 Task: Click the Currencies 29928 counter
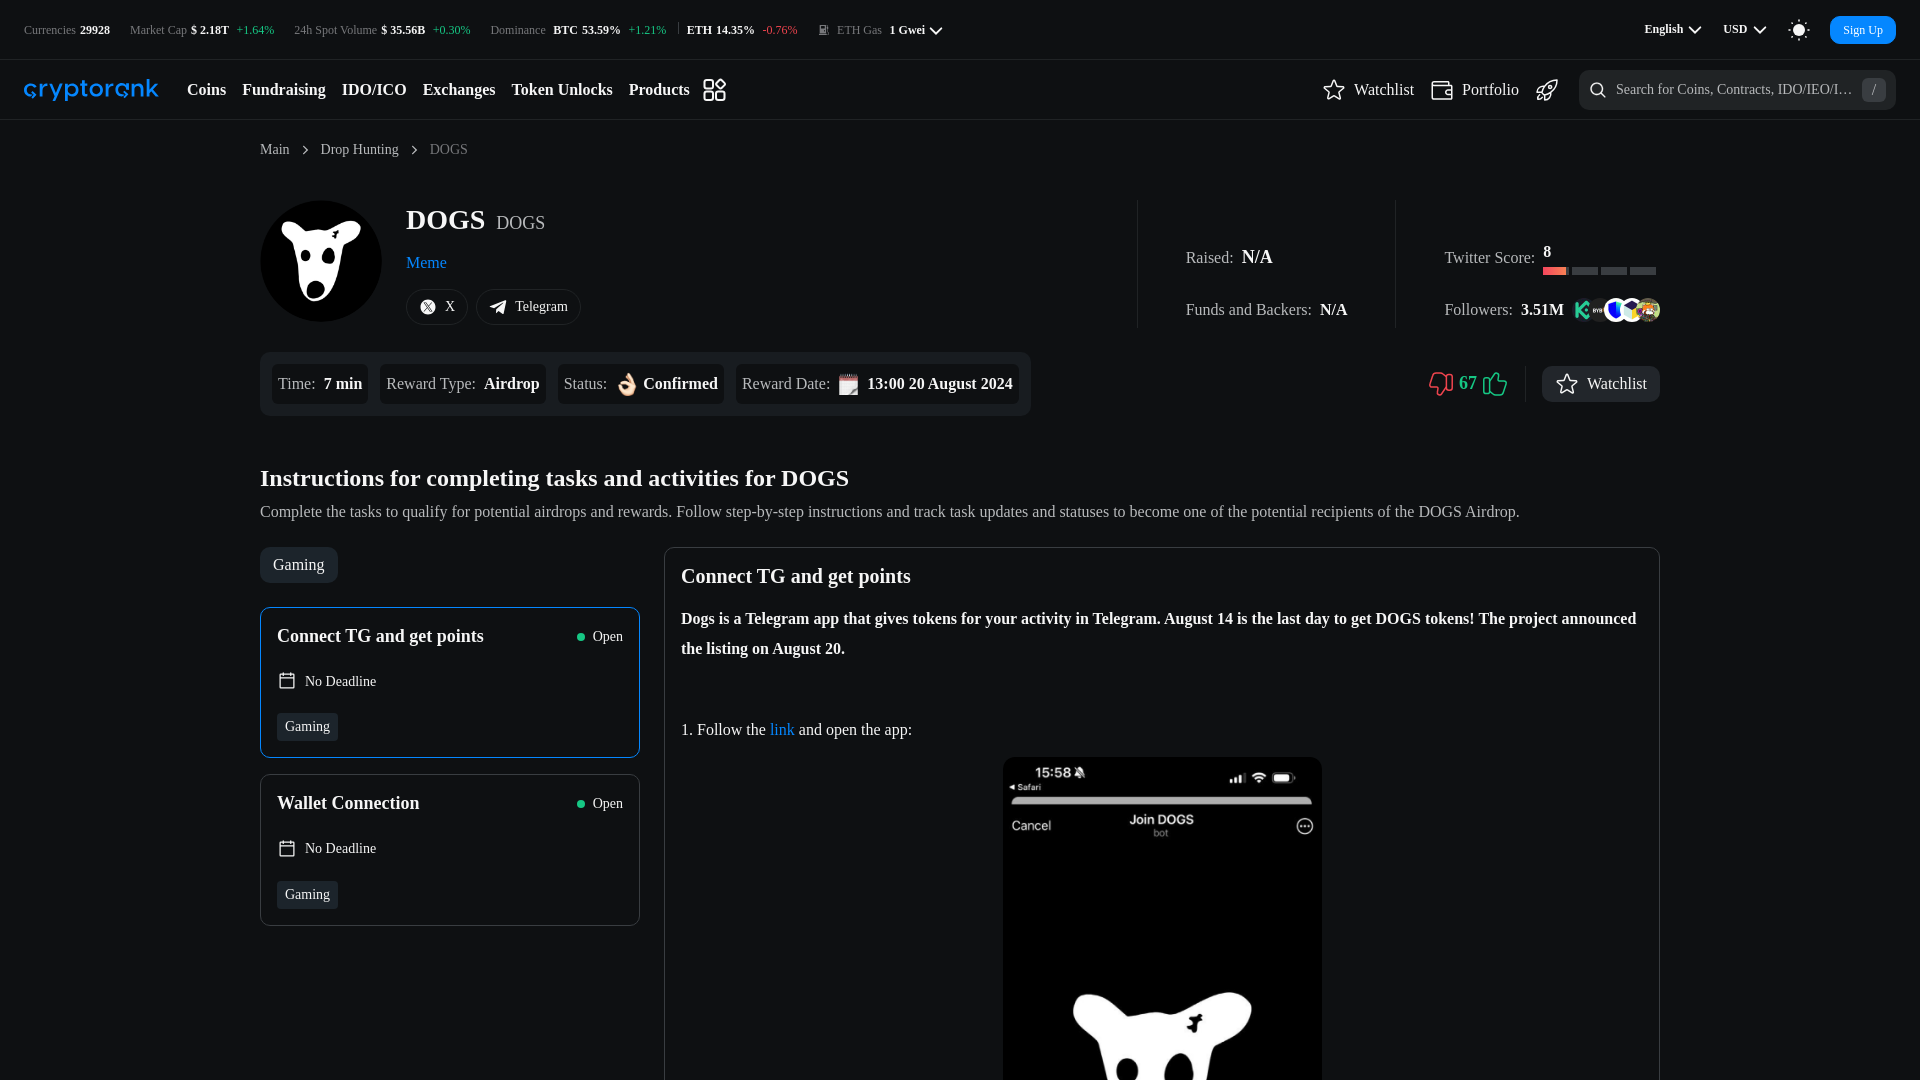67,30
